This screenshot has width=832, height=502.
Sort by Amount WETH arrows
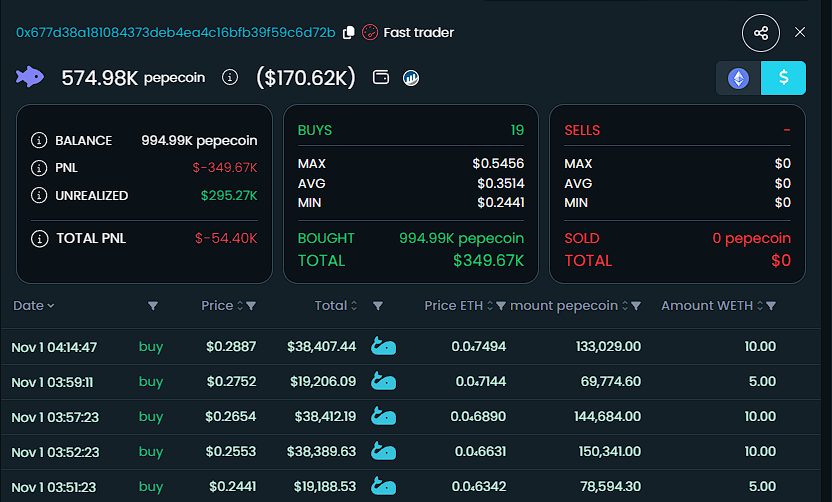pos(760,306)
